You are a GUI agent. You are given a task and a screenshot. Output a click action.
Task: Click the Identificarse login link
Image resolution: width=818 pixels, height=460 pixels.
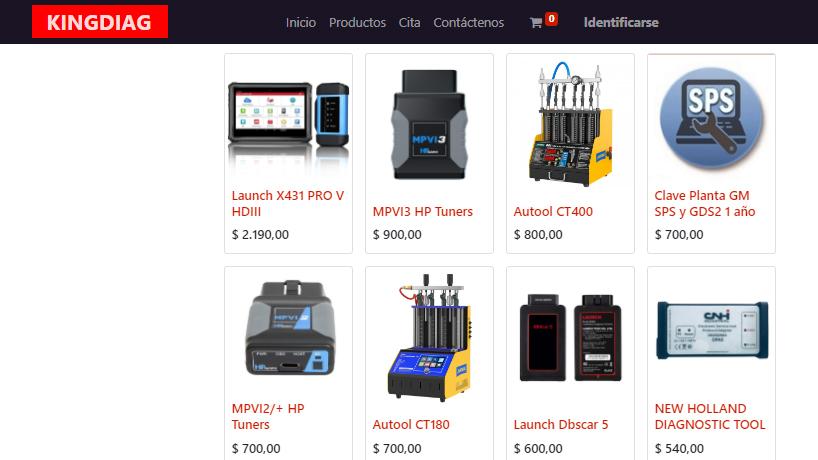tap(621, 22)
